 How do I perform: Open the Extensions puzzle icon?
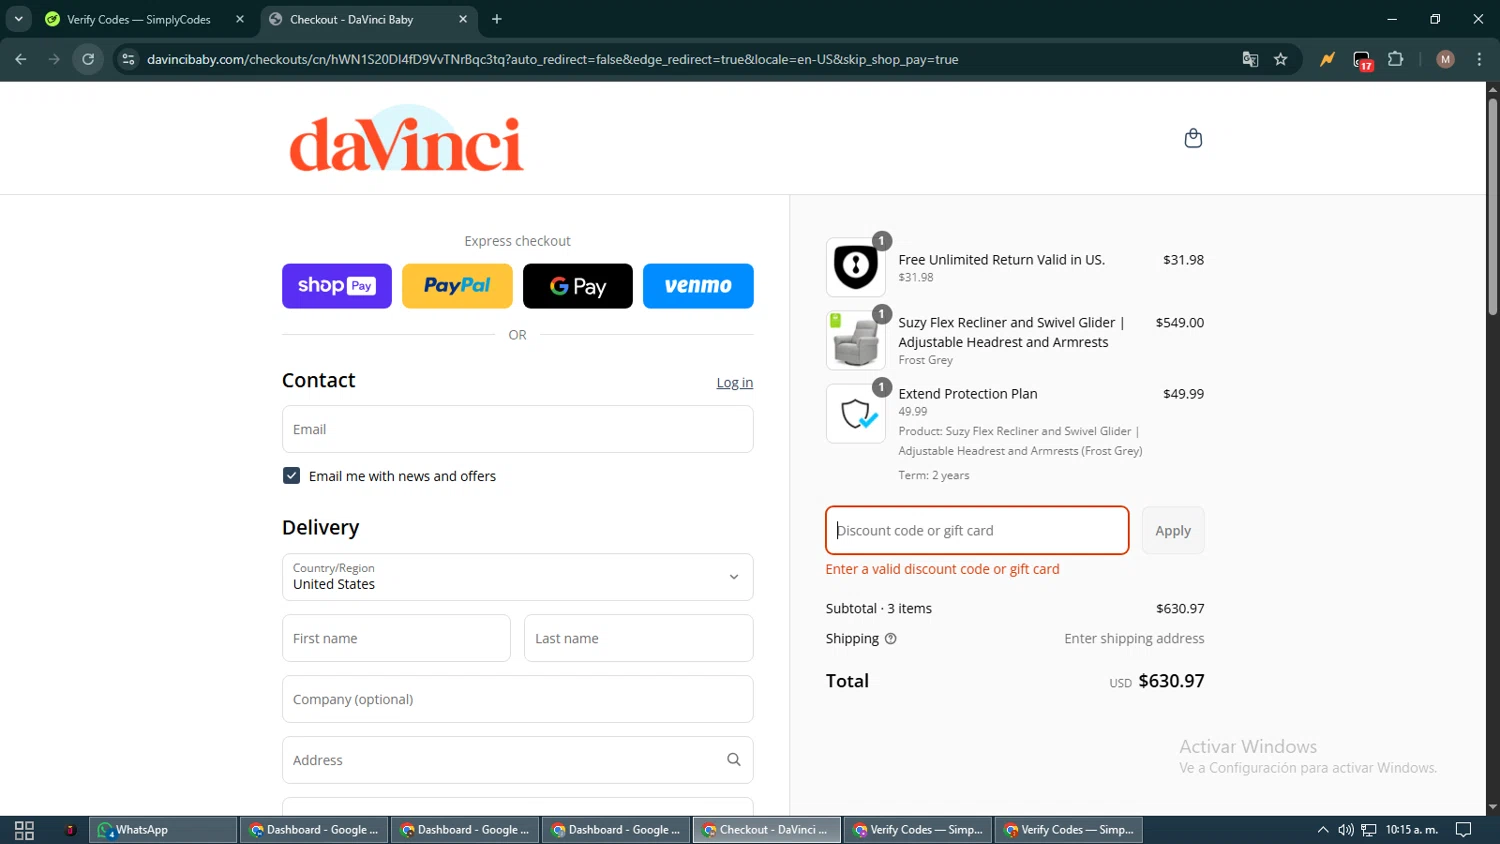(1396, 59)
